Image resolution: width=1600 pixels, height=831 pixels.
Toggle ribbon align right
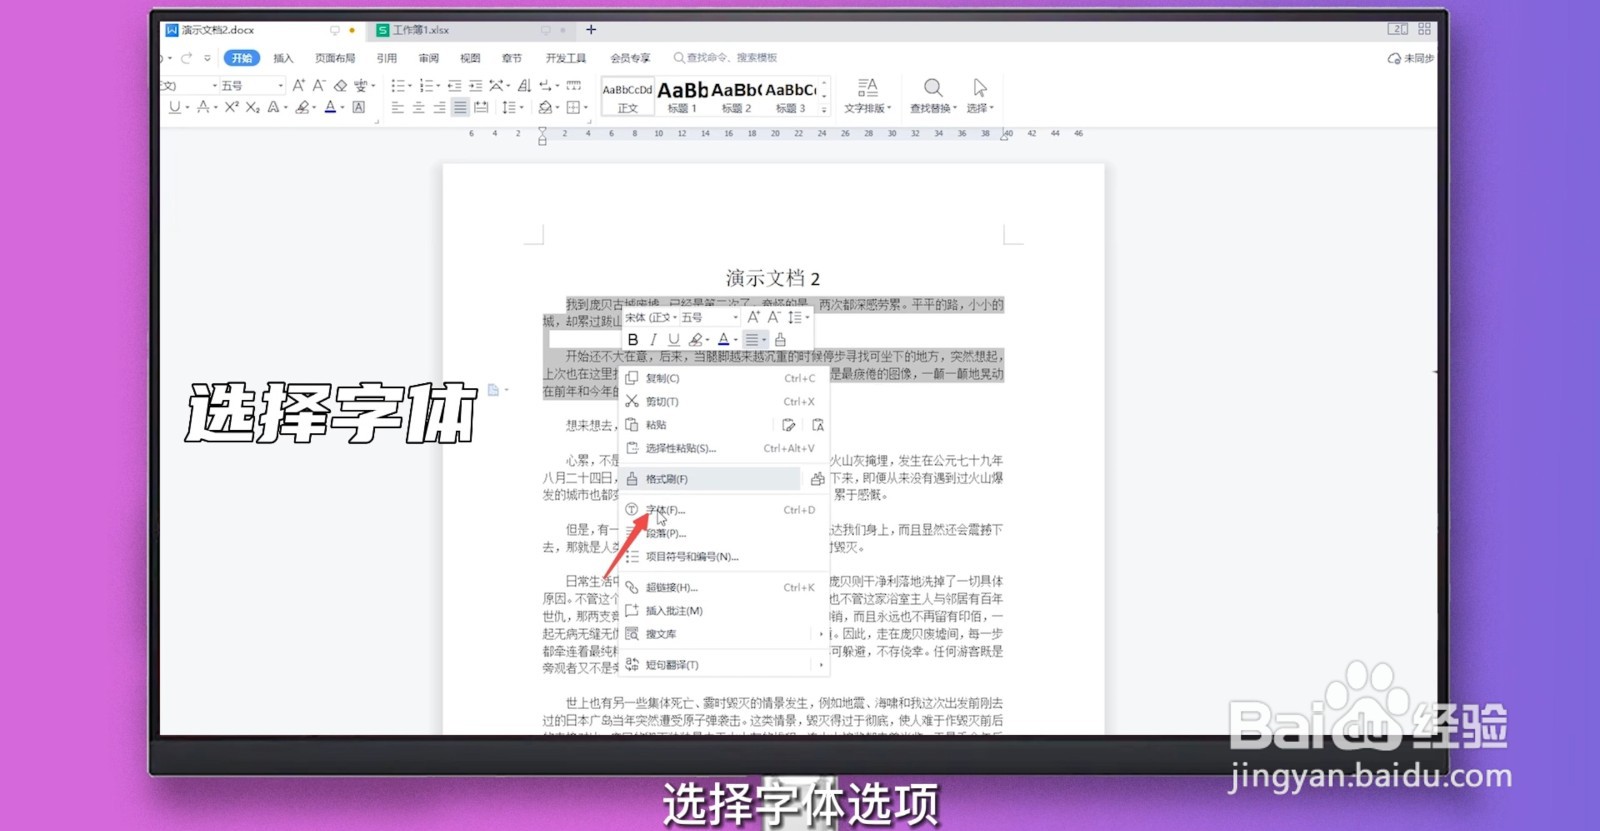439,107
